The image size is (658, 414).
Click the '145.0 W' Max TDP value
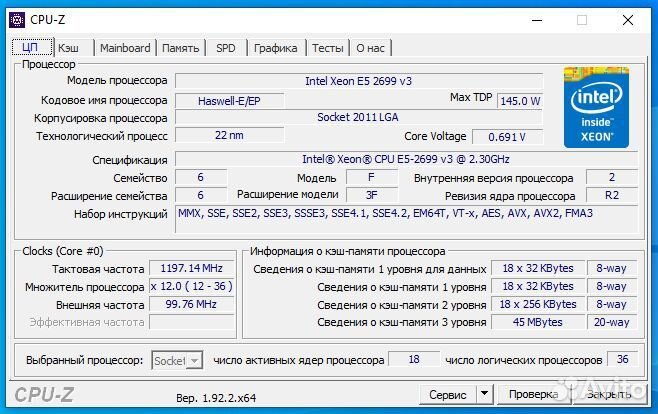pyautogui.click(x=520, y=101)
